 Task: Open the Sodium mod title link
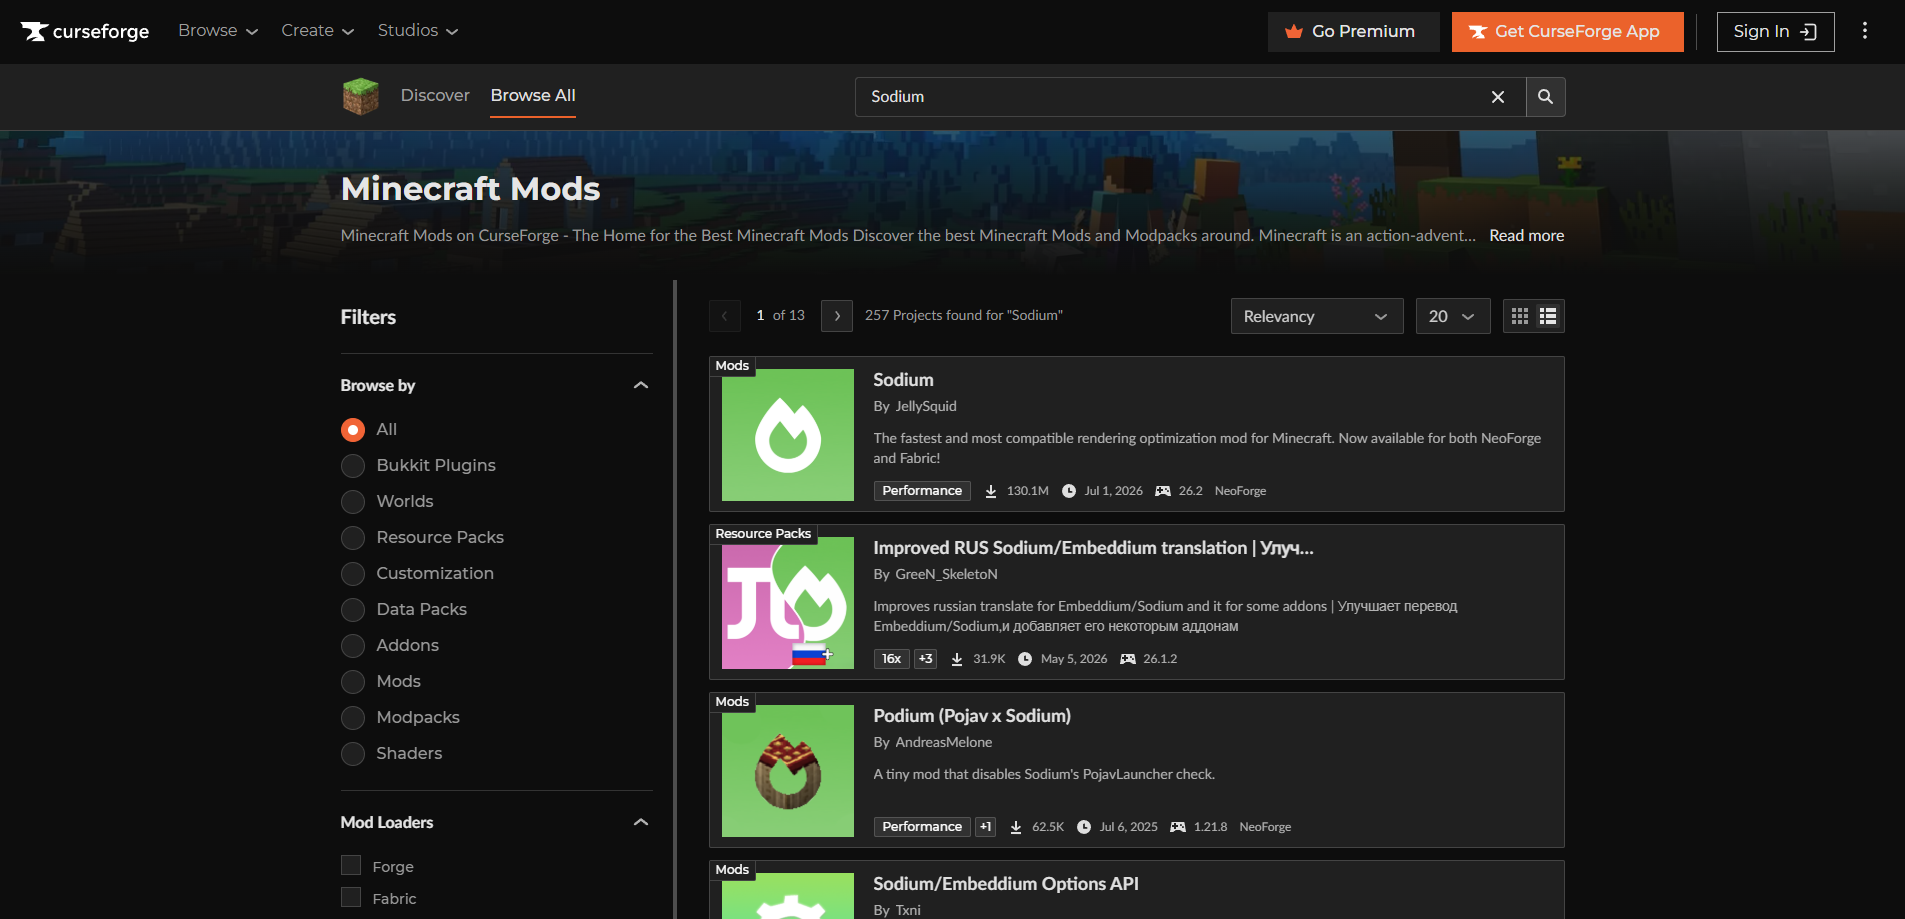(x=903, y=380)
